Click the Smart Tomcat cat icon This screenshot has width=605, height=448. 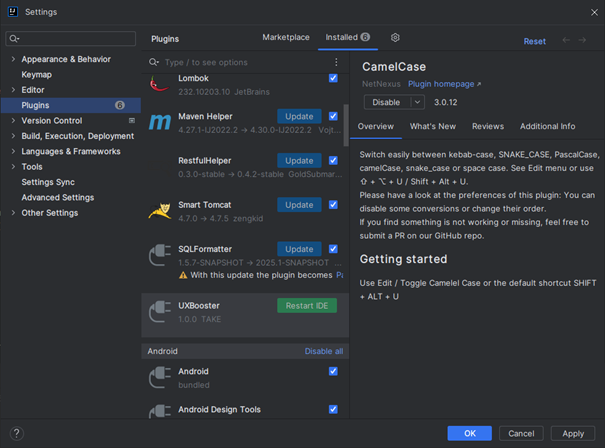(x=160, y=211)
